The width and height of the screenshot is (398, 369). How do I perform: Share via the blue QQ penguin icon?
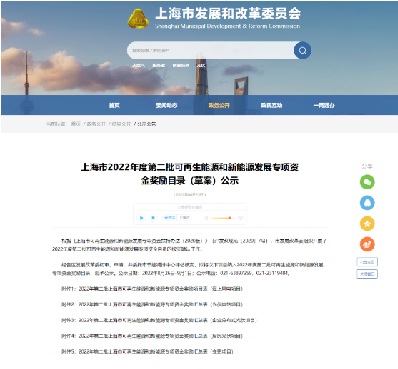[367, 203]
